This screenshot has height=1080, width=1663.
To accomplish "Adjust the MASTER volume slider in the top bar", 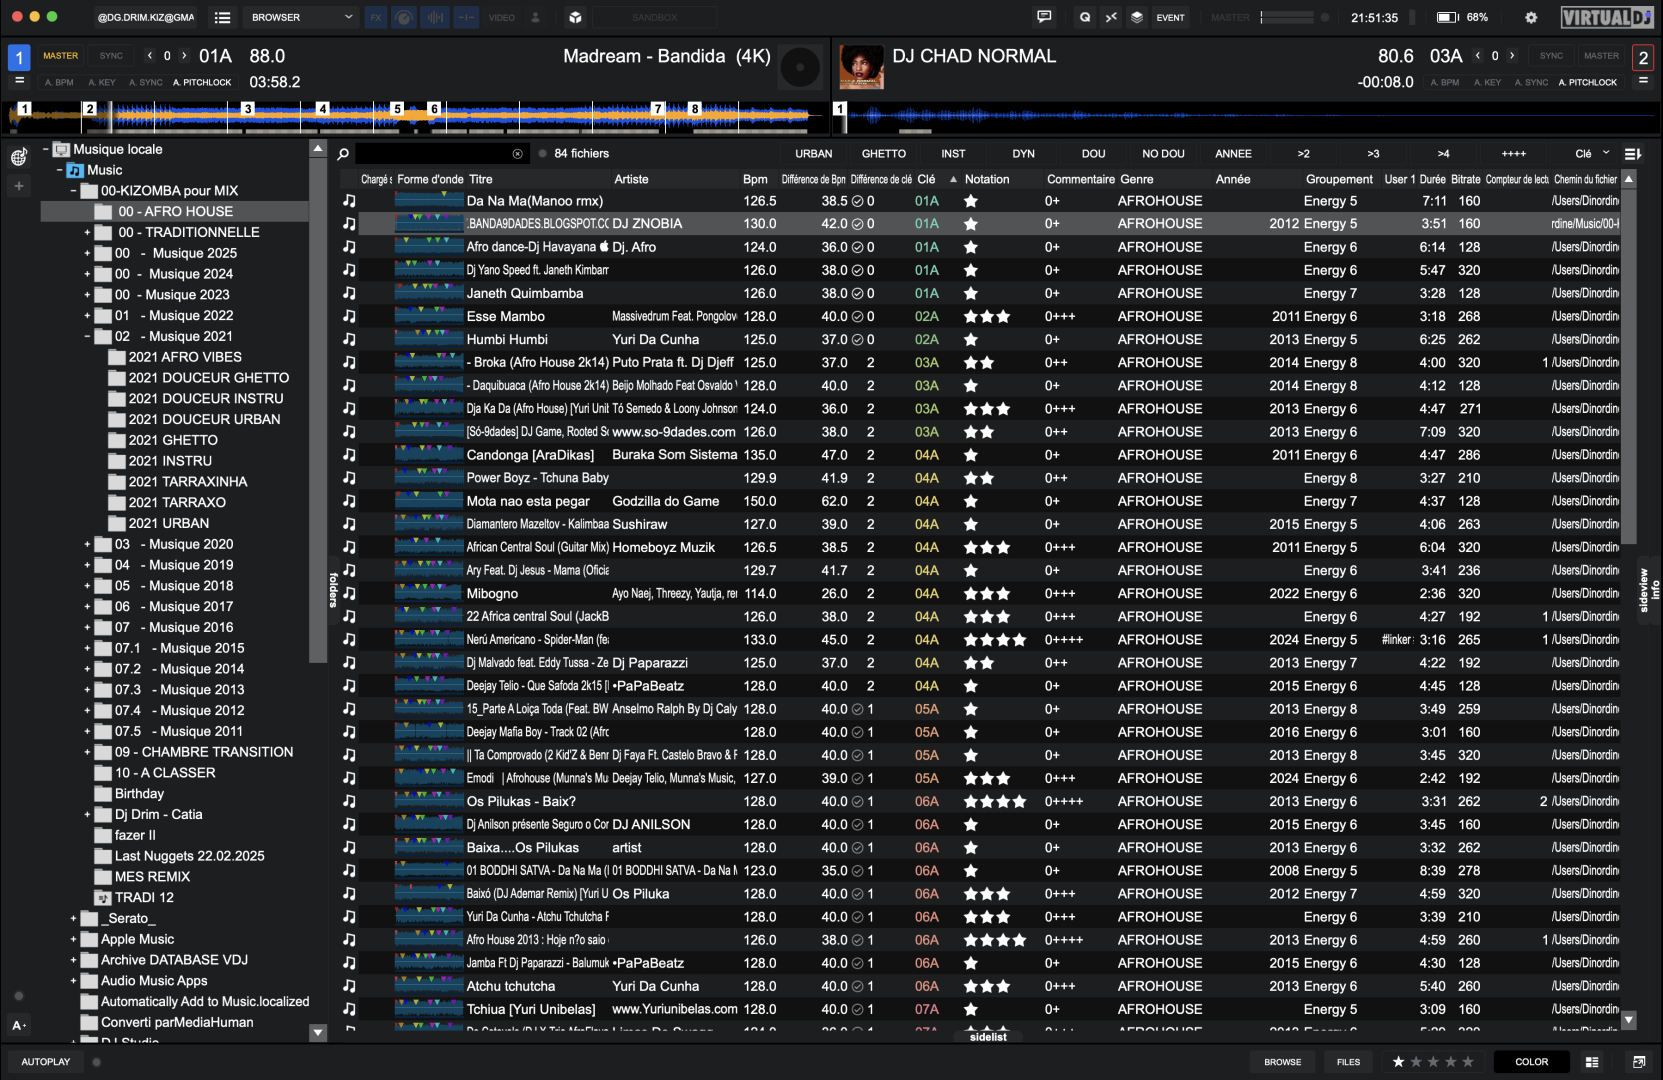I will pyautogui.click(x=1287, y=17).
